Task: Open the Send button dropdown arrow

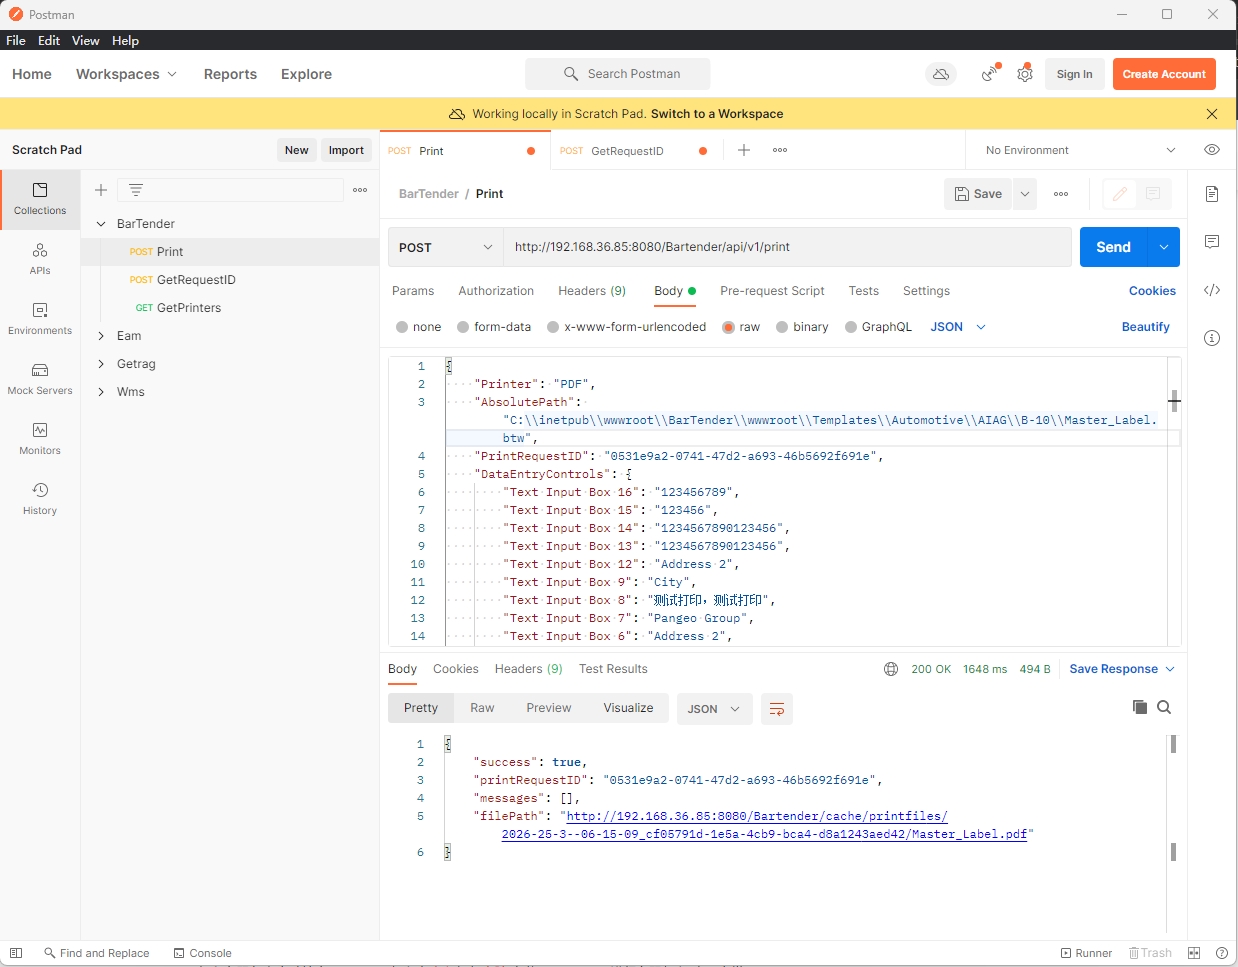Action: [1164, 247]
